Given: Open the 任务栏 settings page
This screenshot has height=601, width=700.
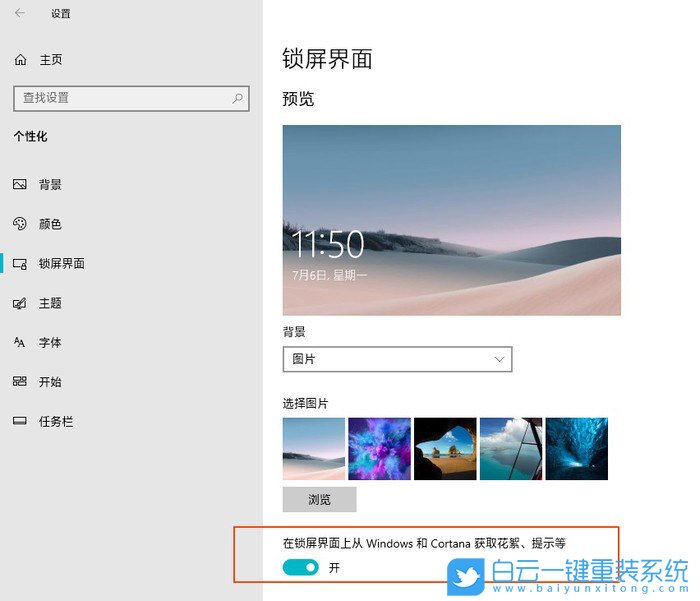Looking at the screenshot, I should 56,421.
